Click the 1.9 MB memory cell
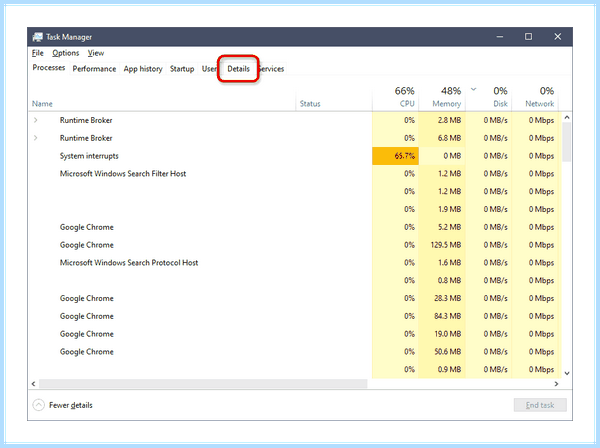 [x=442, y=209]
